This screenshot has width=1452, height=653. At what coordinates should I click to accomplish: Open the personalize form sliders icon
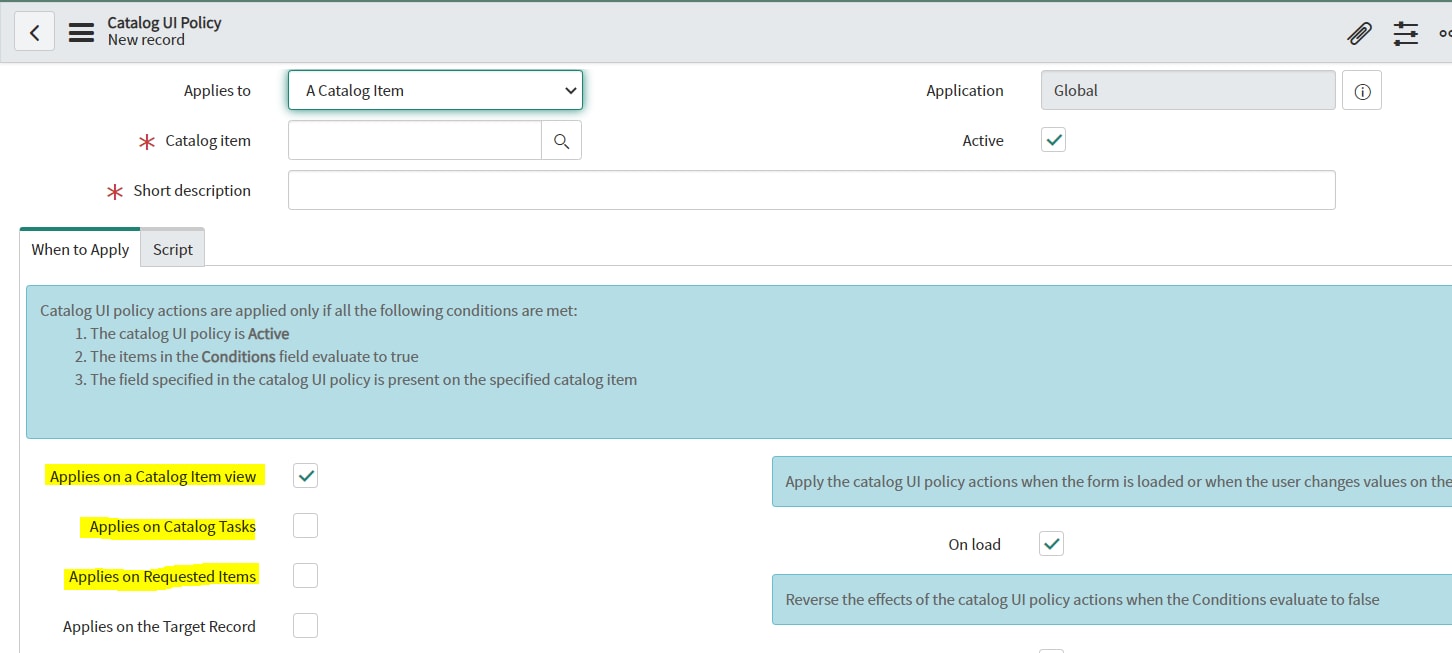pos(1406,33)
